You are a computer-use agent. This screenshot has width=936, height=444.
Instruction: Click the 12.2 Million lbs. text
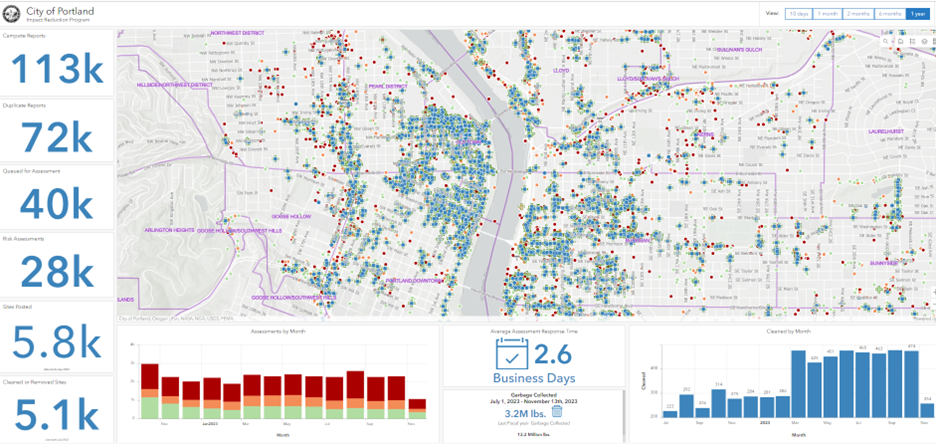coord(534,434)
